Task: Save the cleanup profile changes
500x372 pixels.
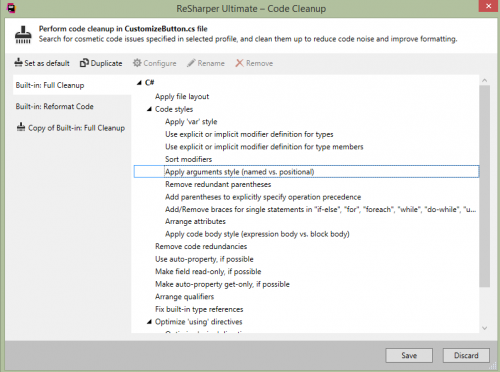Action: click(x=409, y=355)
